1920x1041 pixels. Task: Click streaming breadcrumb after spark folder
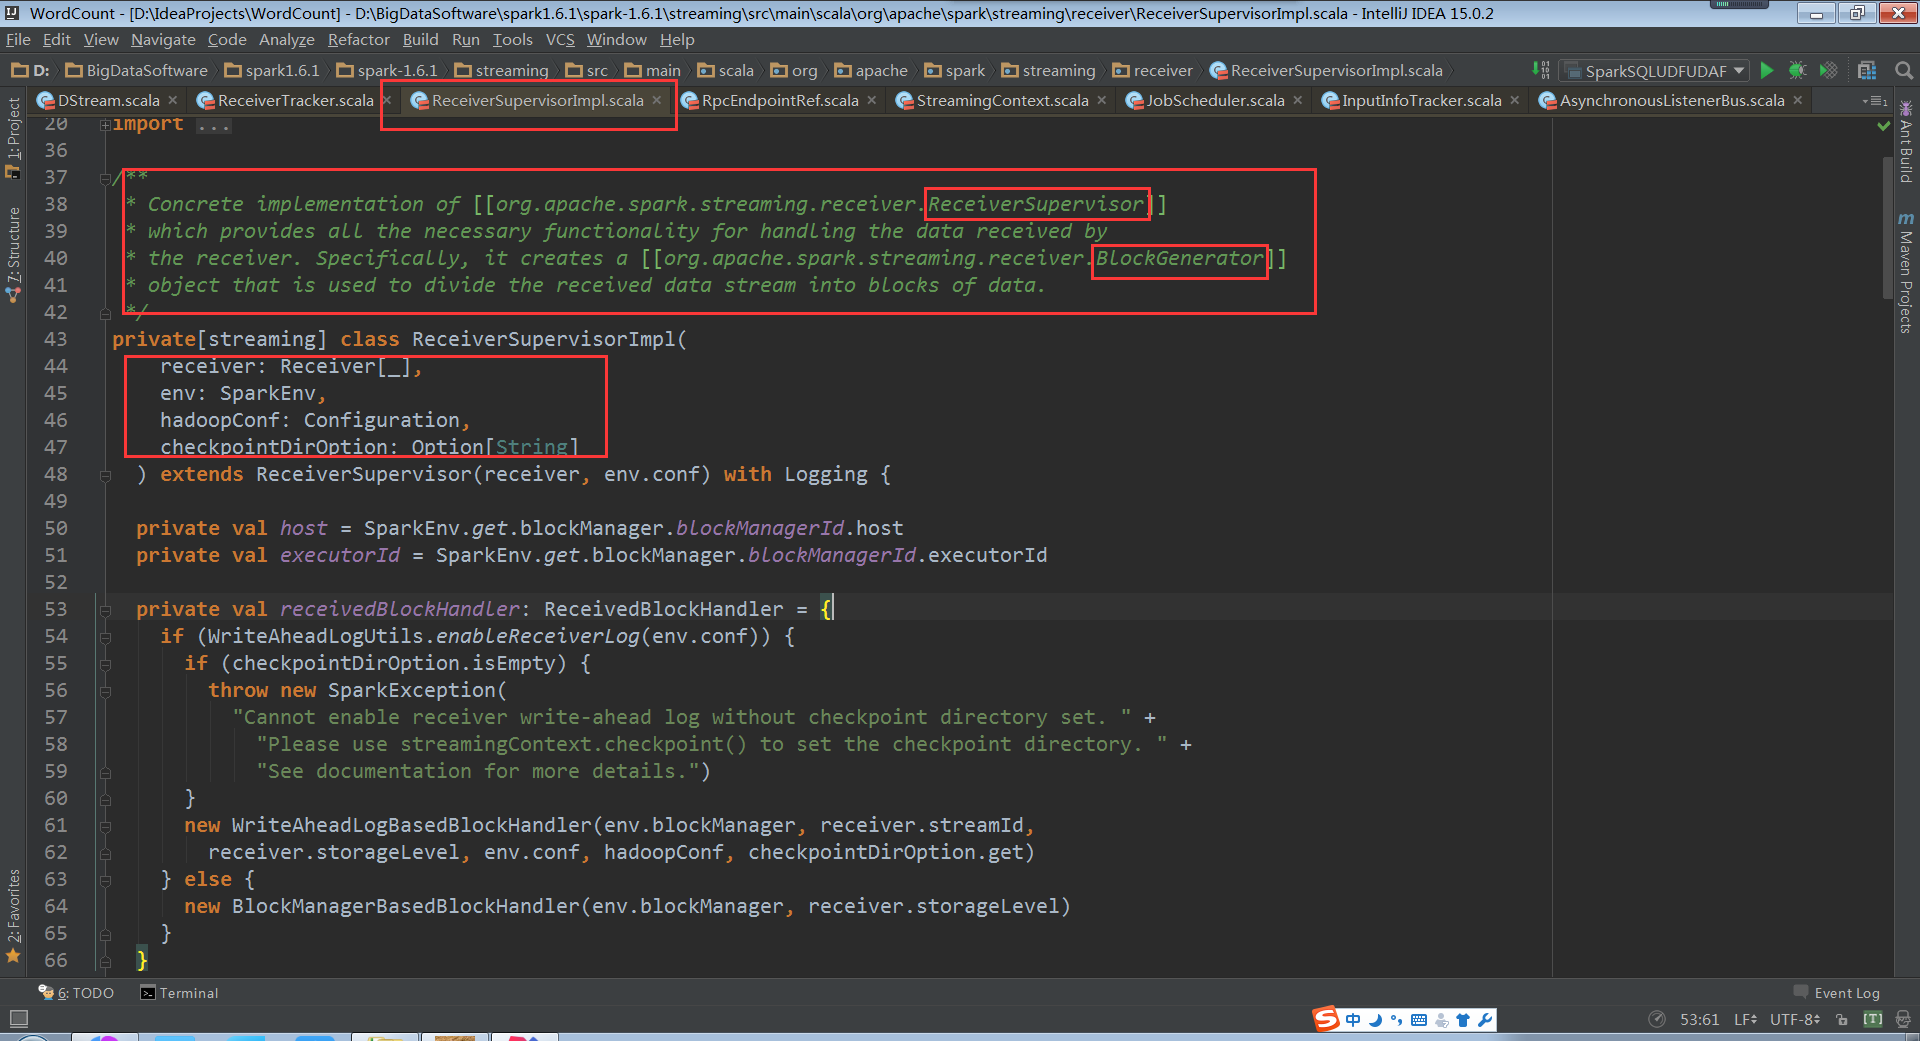click(1049, 70)
